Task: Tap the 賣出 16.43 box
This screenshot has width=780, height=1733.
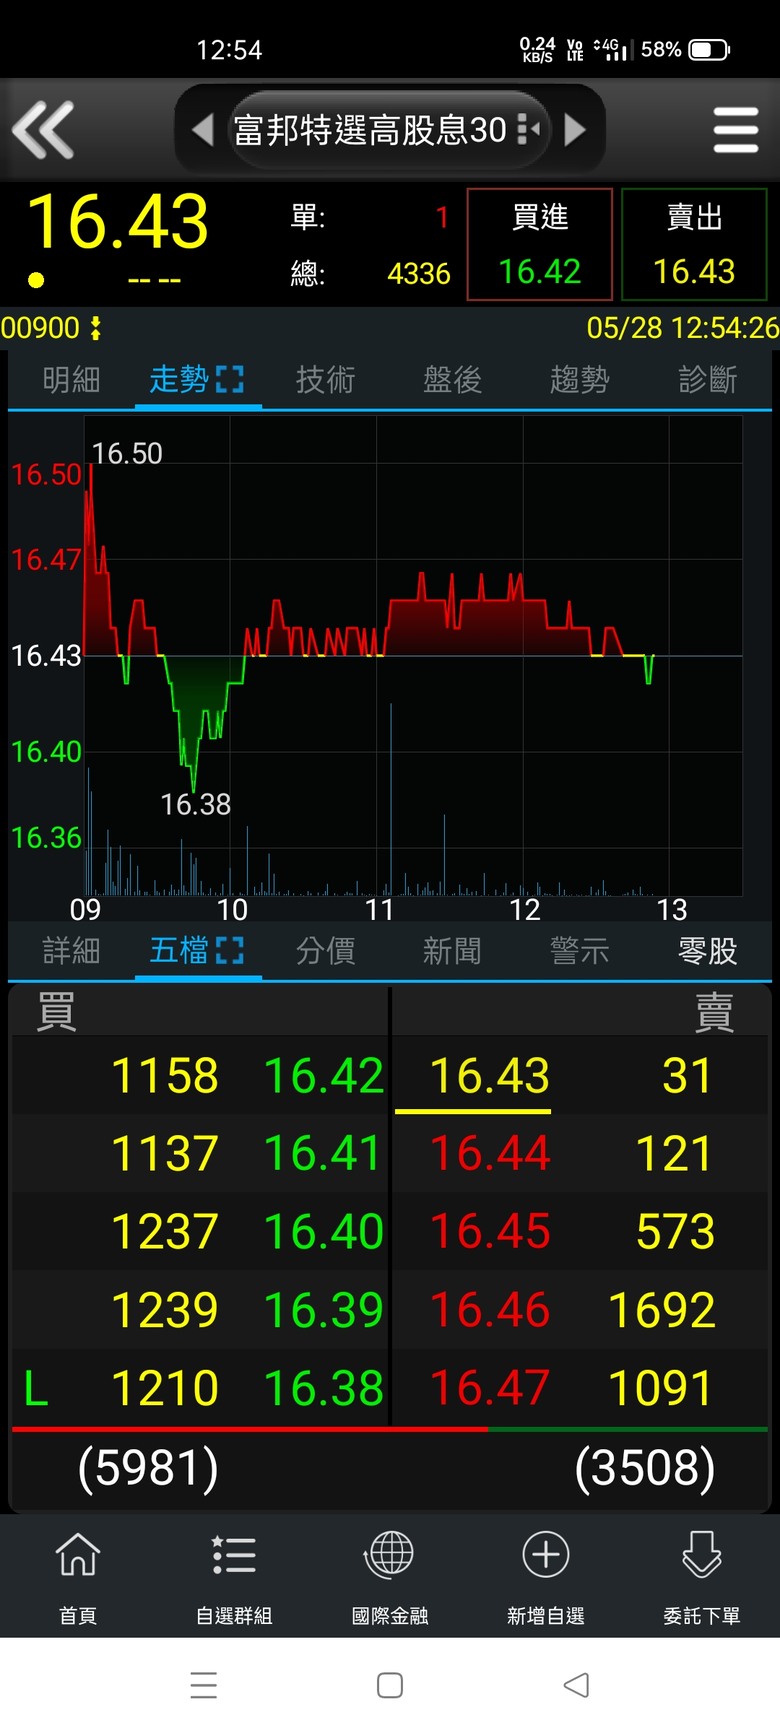Action: pos(694,245)
